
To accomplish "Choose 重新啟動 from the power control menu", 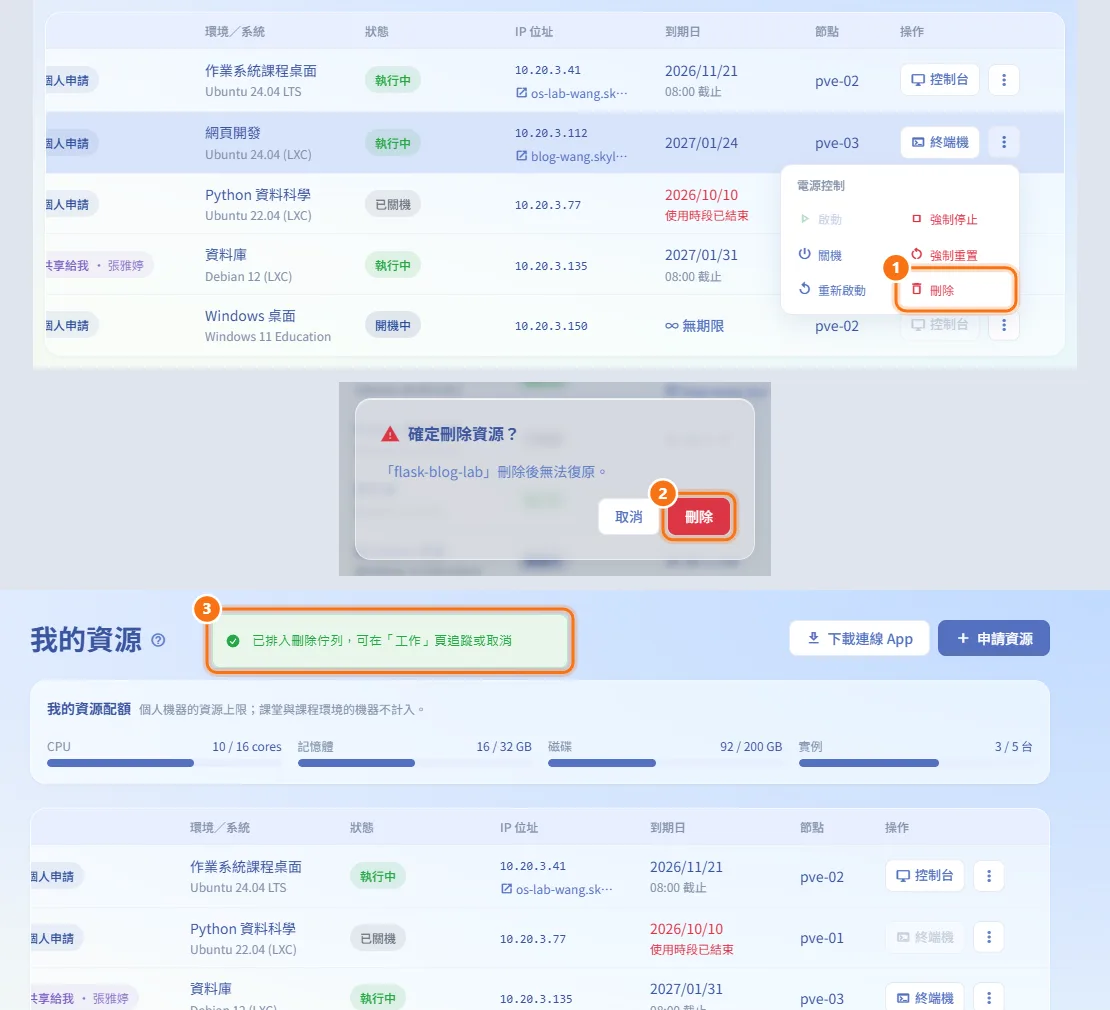I will pyautogui.click(x=832, y=290).
